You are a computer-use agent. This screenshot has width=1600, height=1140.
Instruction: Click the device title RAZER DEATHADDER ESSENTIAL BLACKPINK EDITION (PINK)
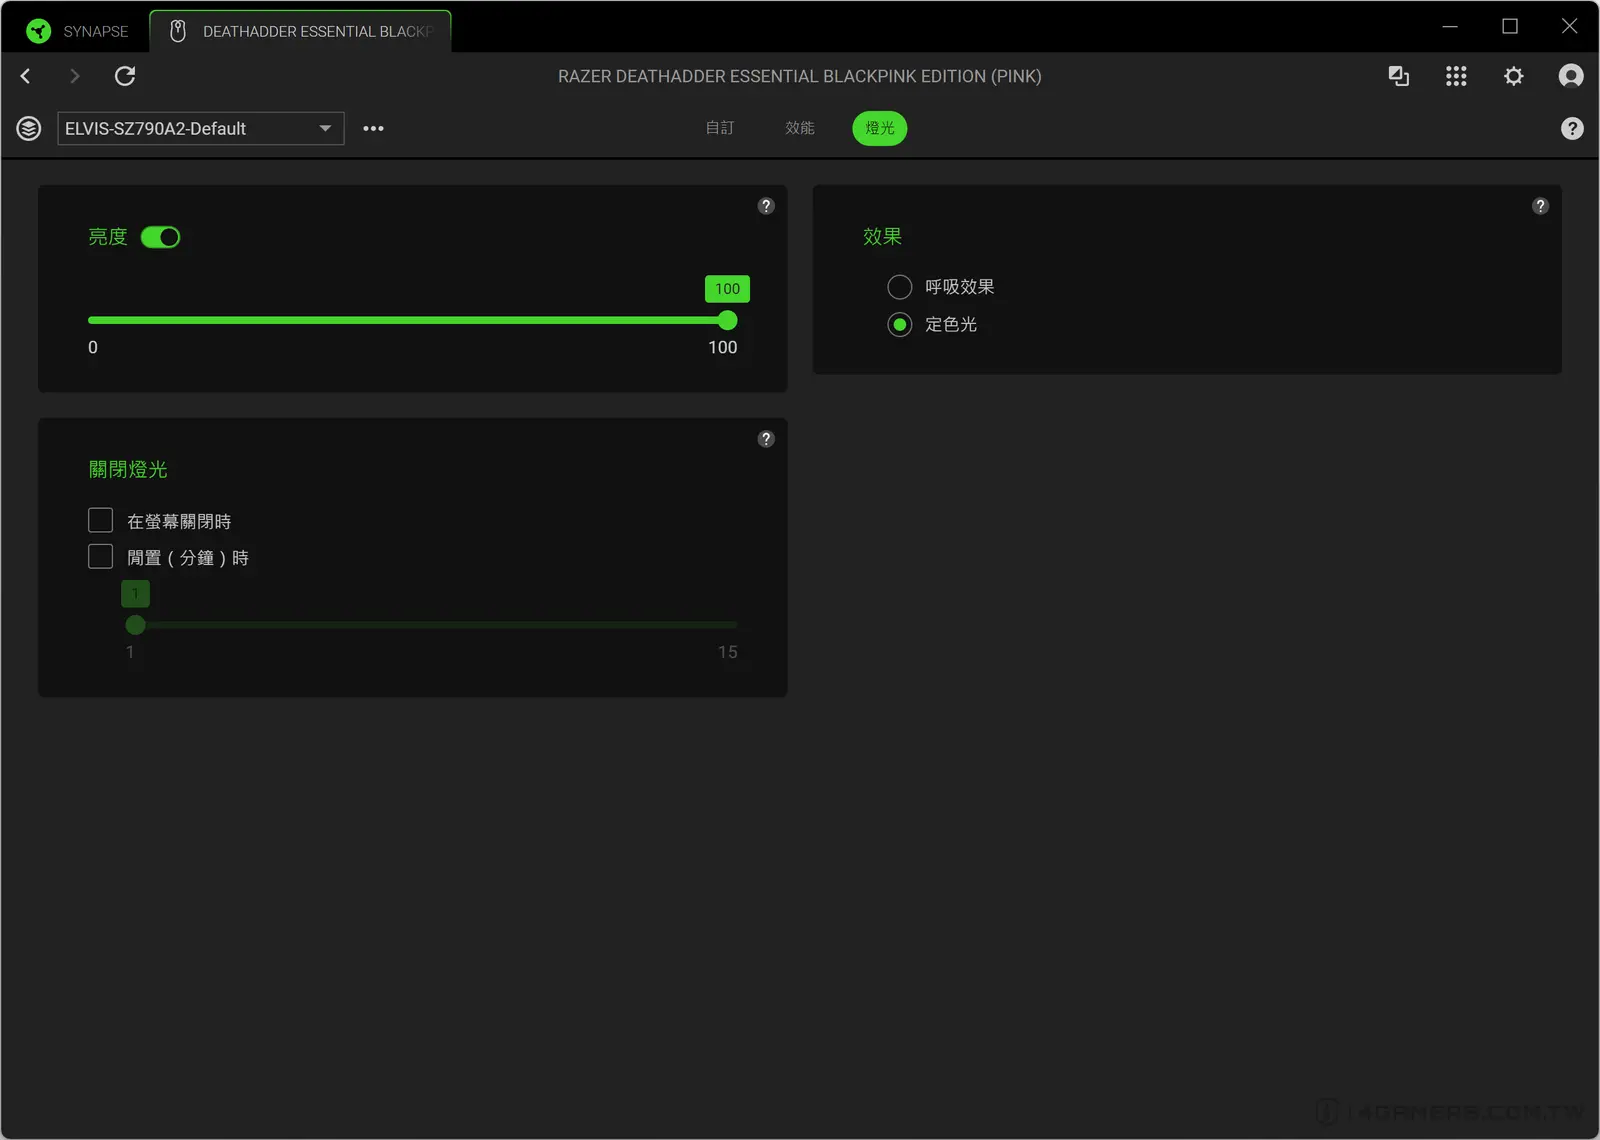[800, 76]
